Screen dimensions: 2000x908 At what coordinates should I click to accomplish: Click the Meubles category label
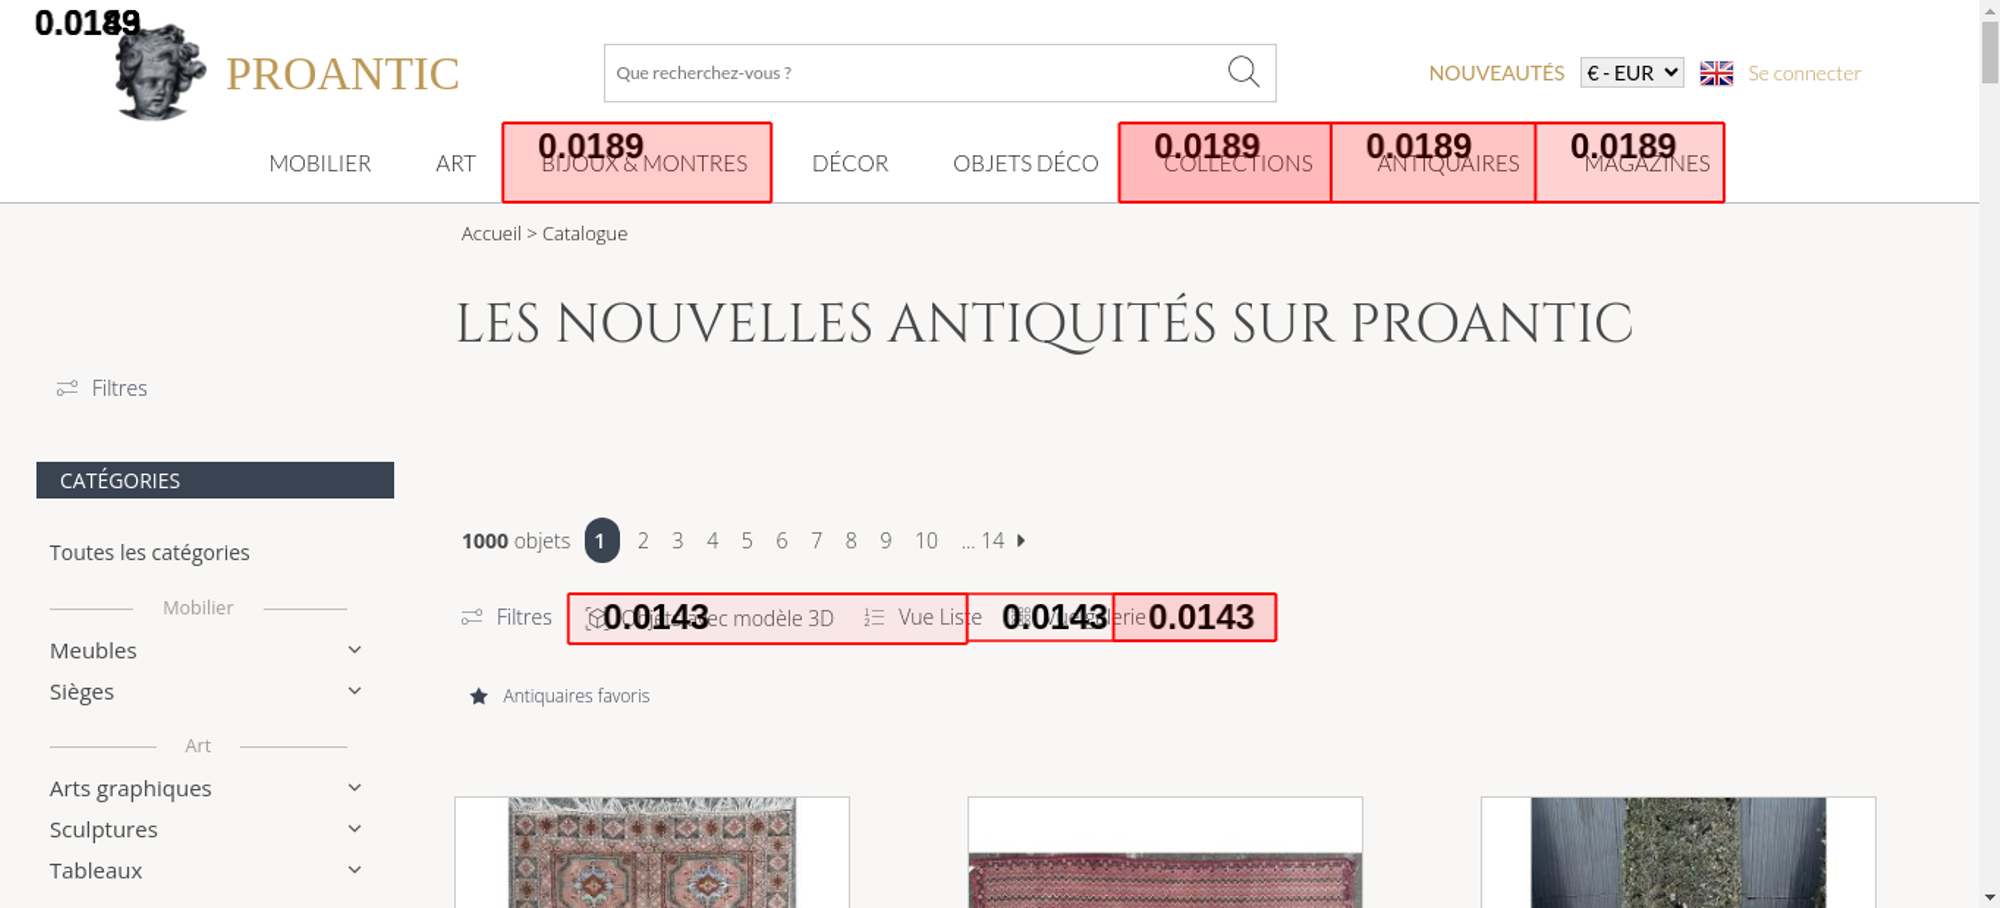click(x=93, y=650)
